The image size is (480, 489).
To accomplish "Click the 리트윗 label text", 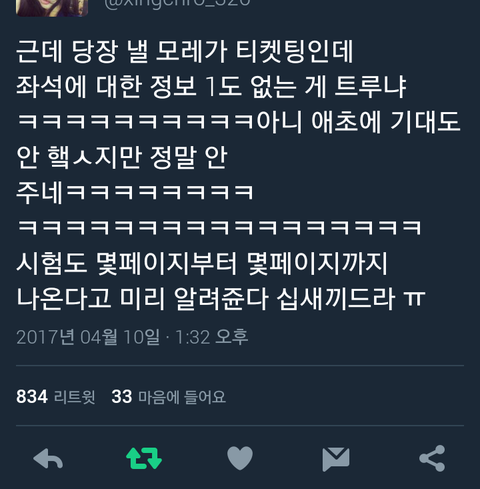I will [75, 397].
